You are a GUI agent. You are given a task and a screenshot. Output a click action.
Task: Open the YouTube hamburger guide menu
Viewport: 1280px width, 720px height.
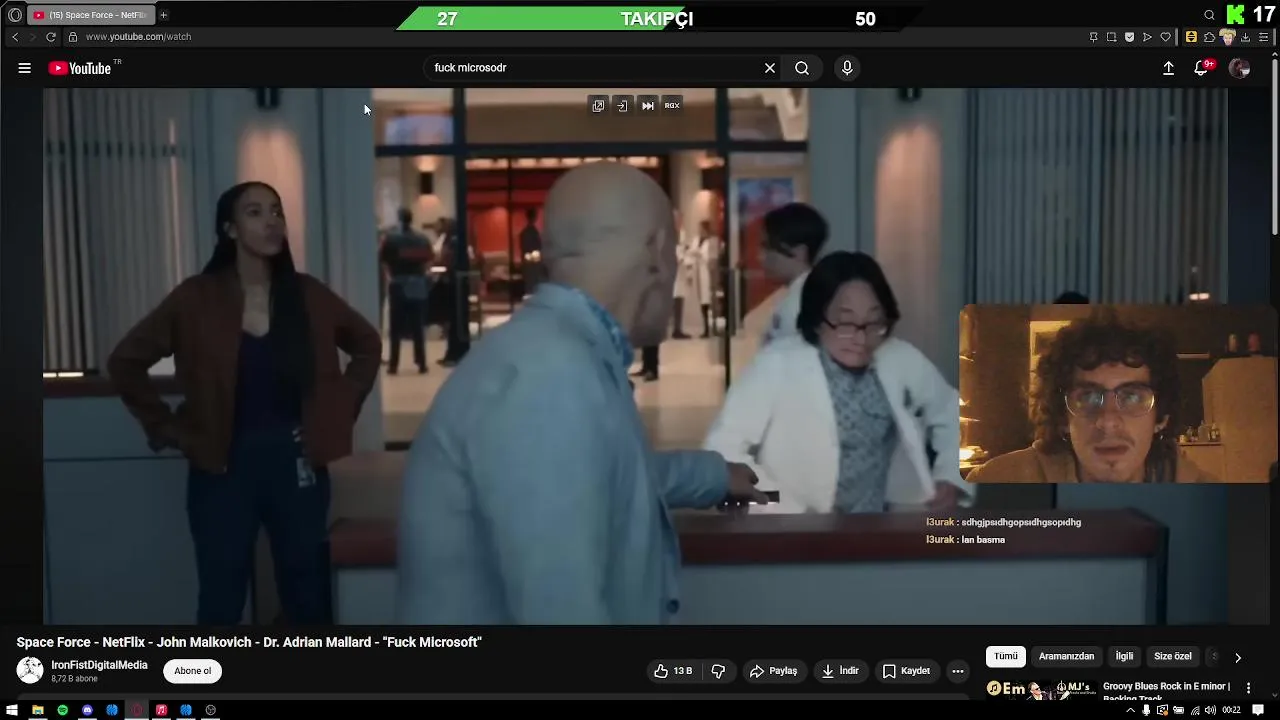point(24,68)
